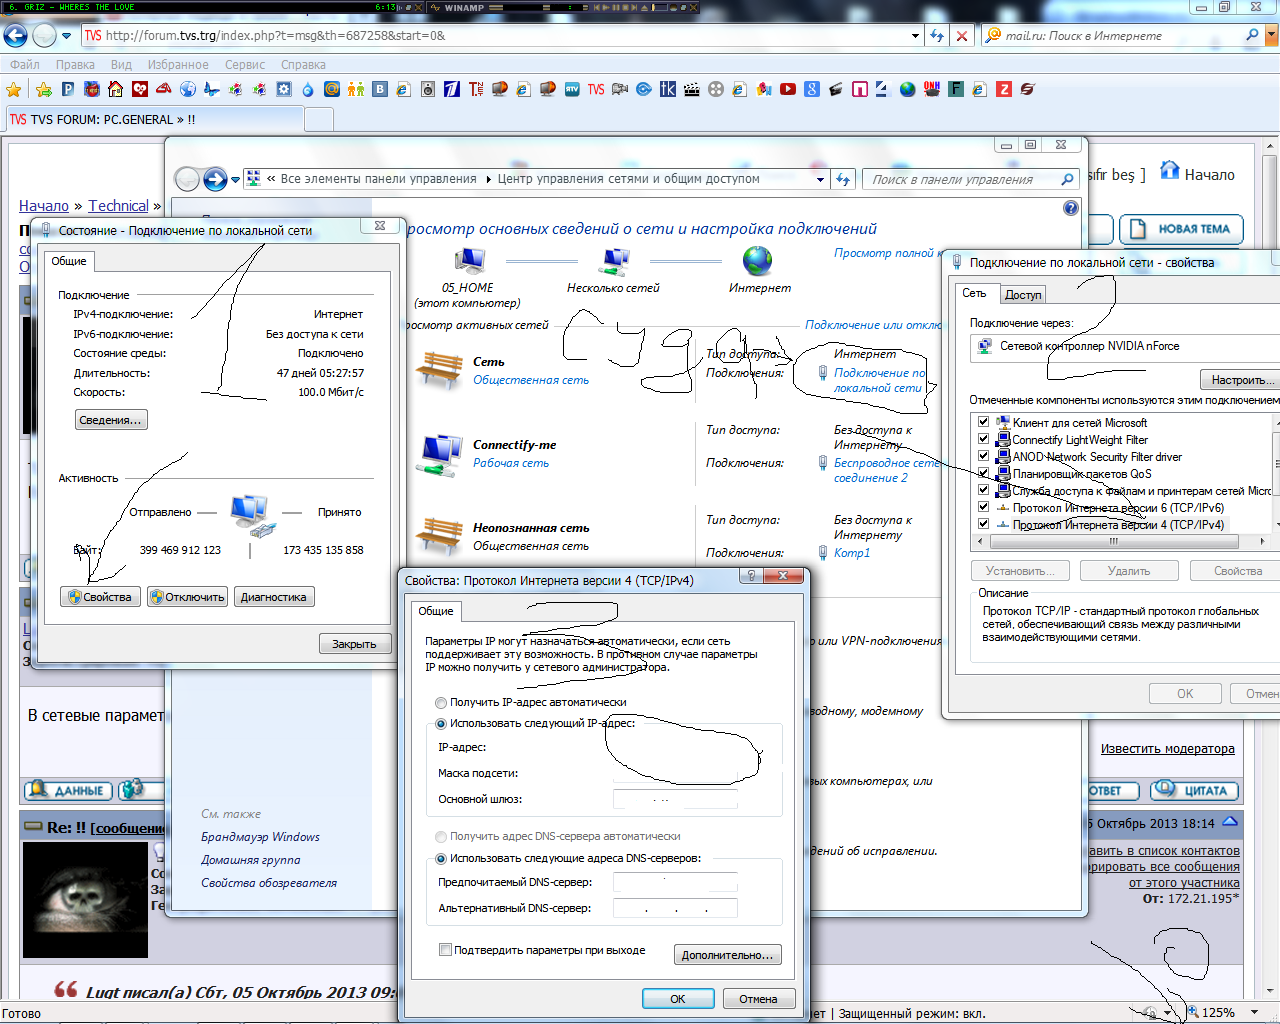Screen dimensions: 1280x1024
Task: Open the Control Panel address path dropdown
Action: pos(820,180)
